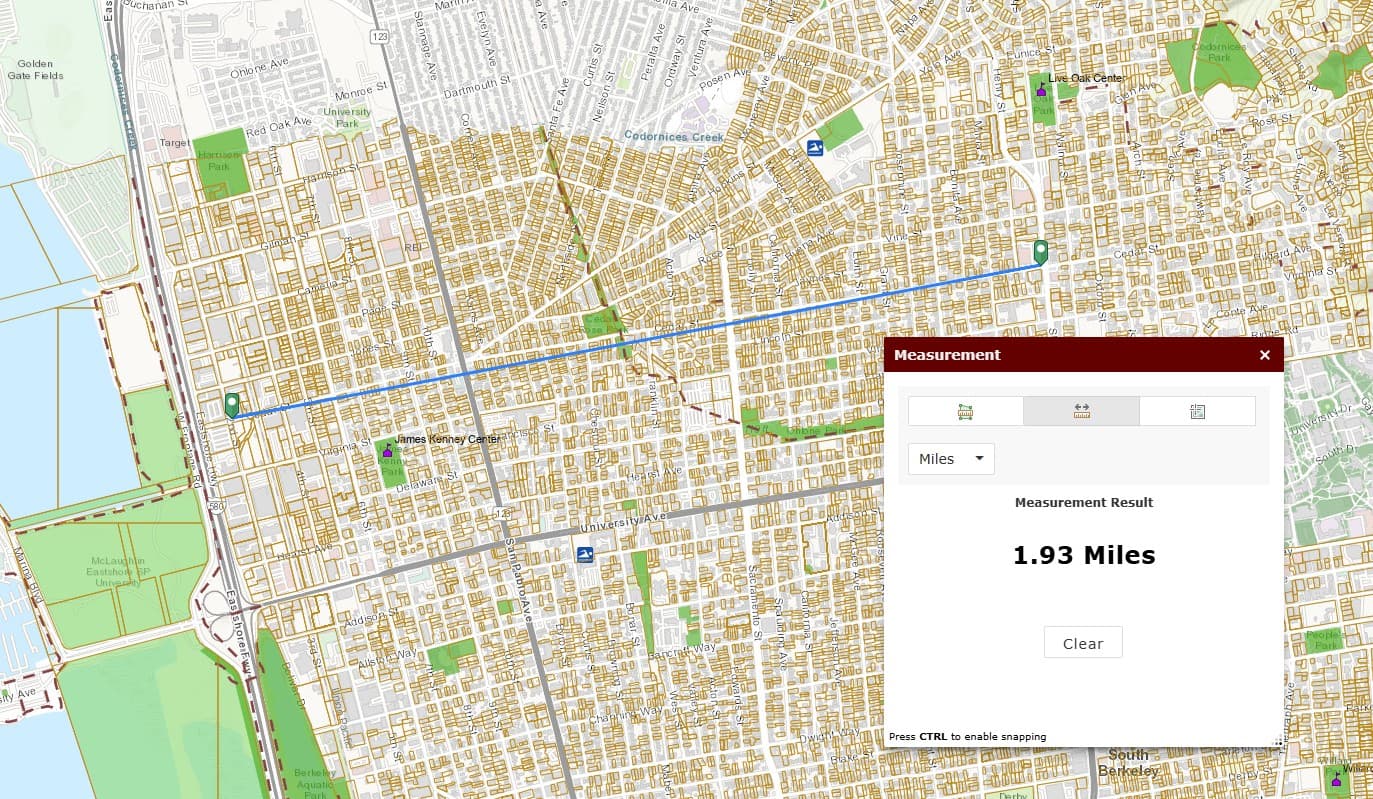The height and width of the screenshot is (799, 1373).
Task: Click the 1.93 Miles result text
Action: pos(1084,555)
